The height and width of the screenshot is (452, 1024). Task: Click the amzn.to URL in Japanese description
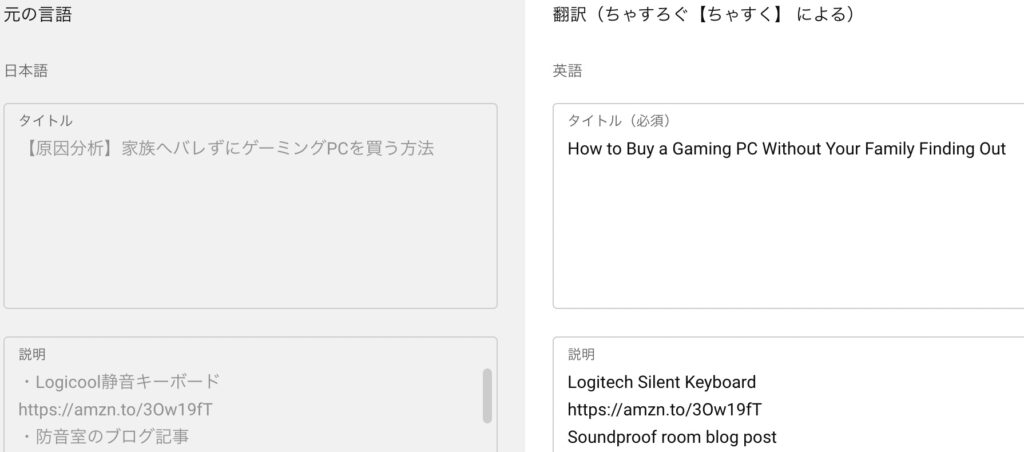[116, 410]
